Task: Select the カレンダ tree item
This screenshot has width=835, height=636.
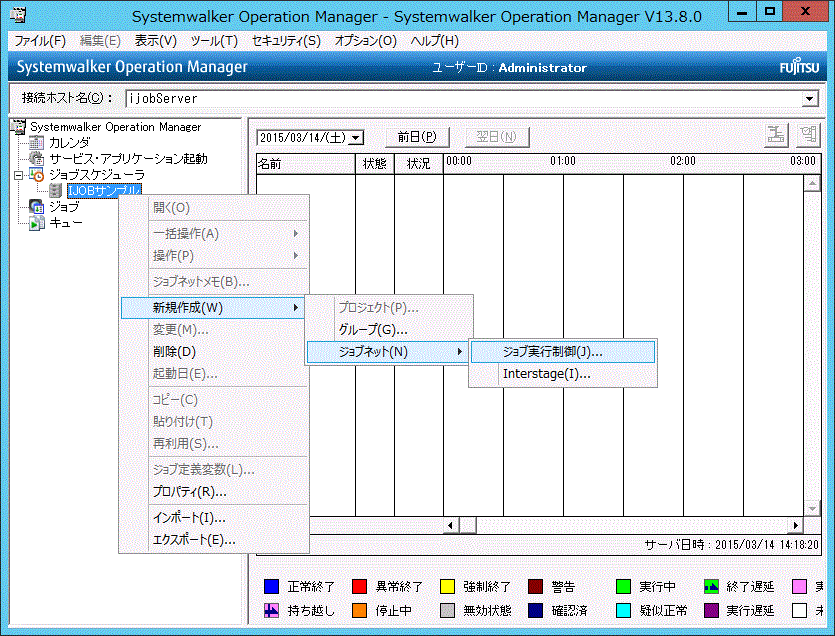Action: (x=70, y=143)
